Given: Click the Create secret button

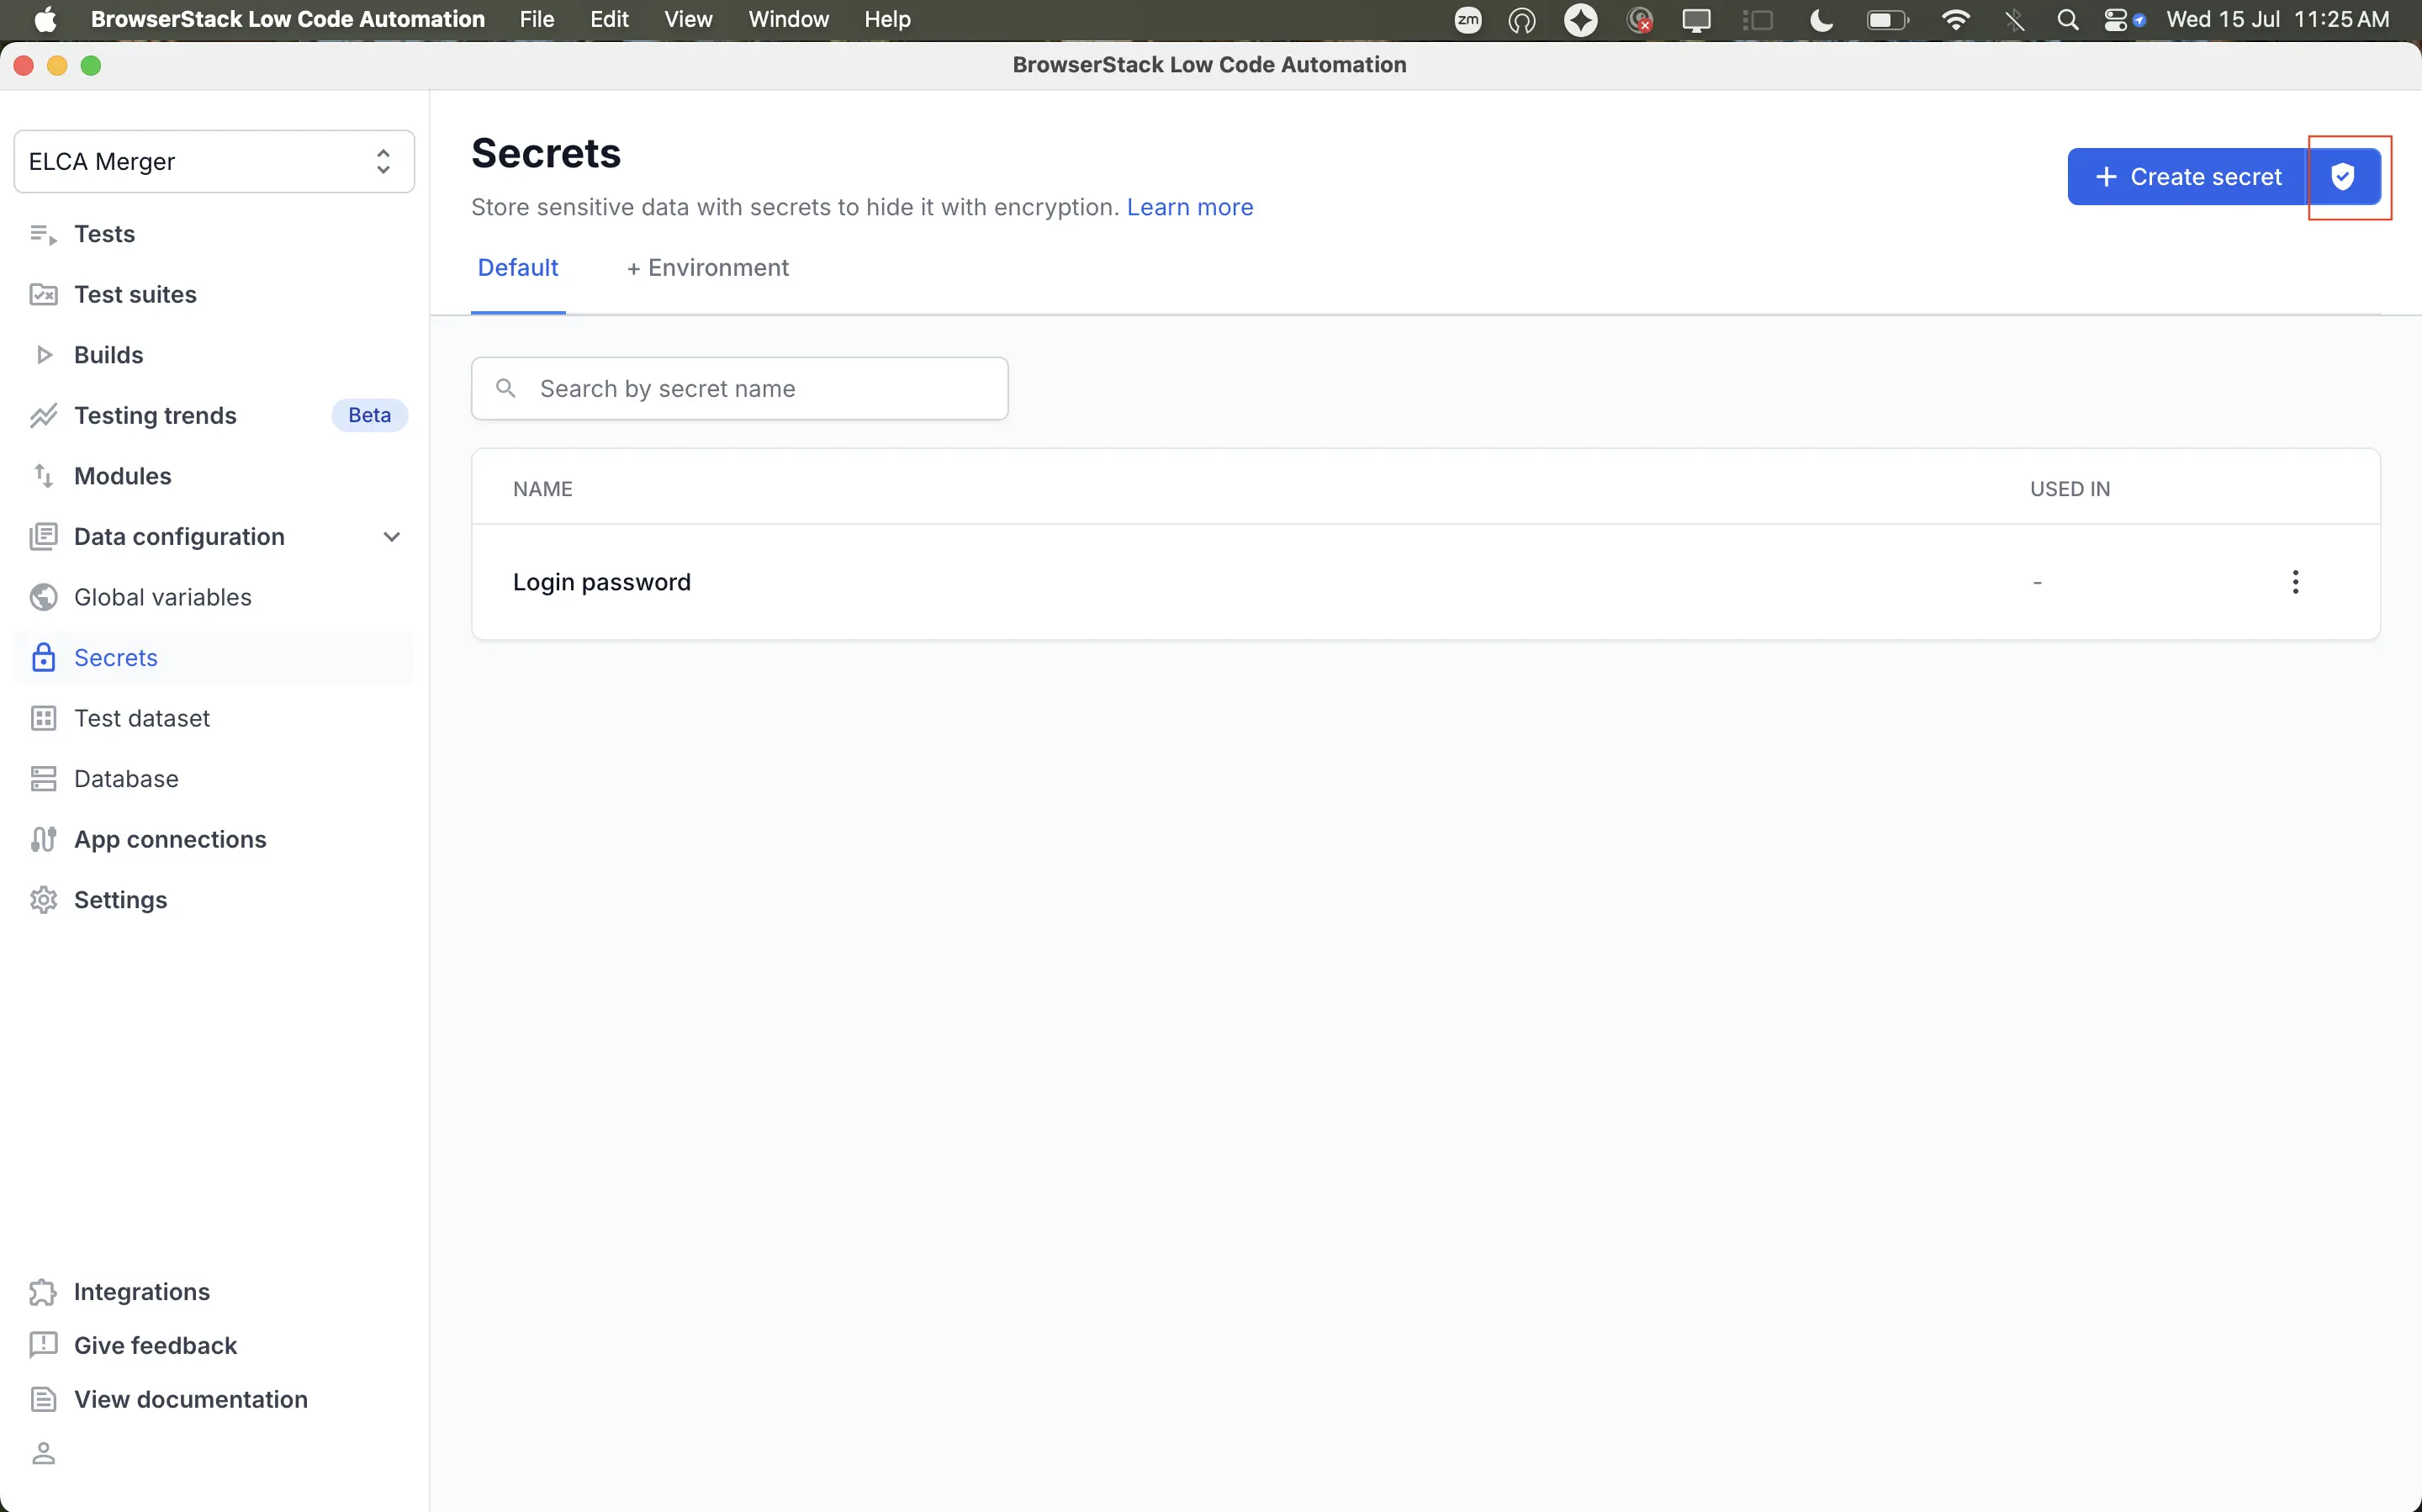Looking at the screenshot, I should click(x=2187, y=177).
